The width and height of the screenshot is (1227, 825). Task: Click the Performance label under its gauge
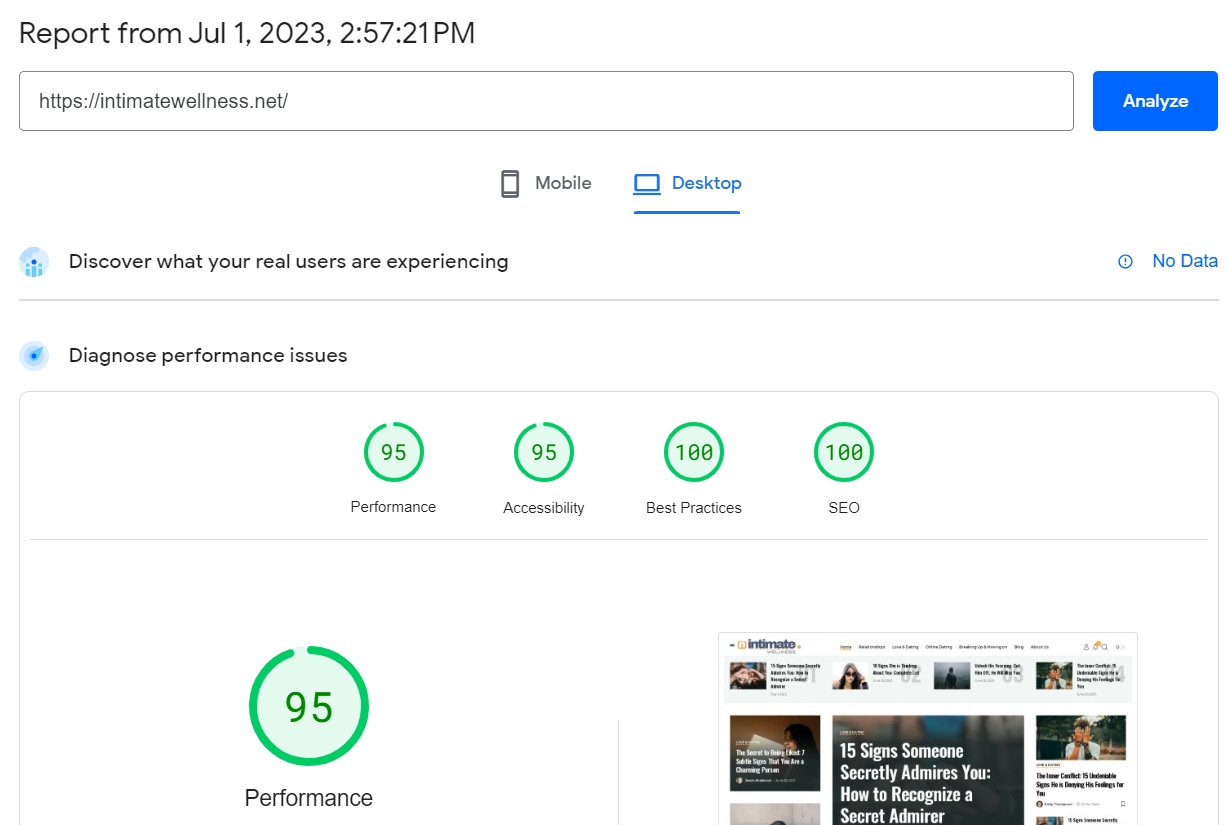(x=393, y=507)
